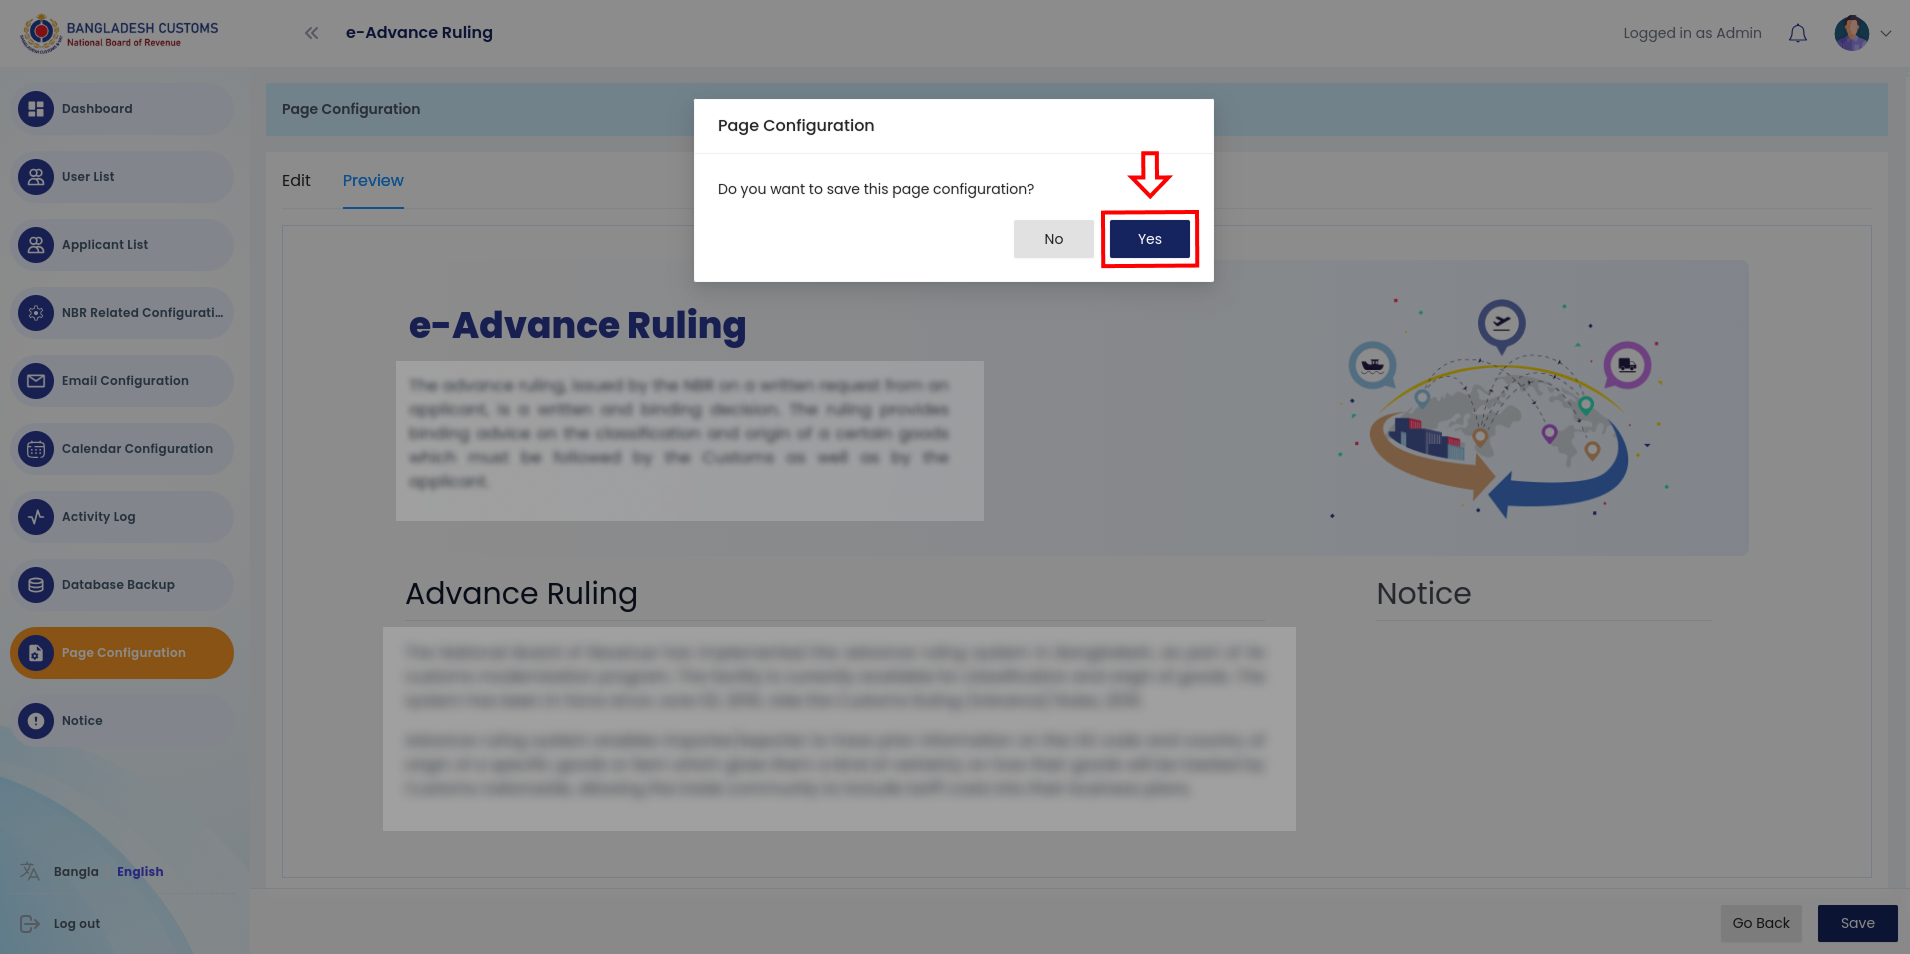This screenshot has height=954, width=1910.
Task: Click the Bangladesh Customs logo
Action: tap(119, 33)
